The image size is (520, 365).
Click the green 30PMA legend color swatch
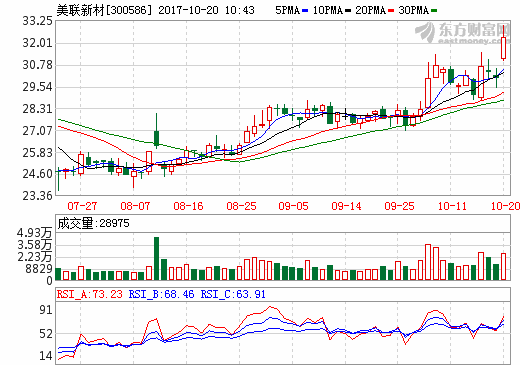434,11
